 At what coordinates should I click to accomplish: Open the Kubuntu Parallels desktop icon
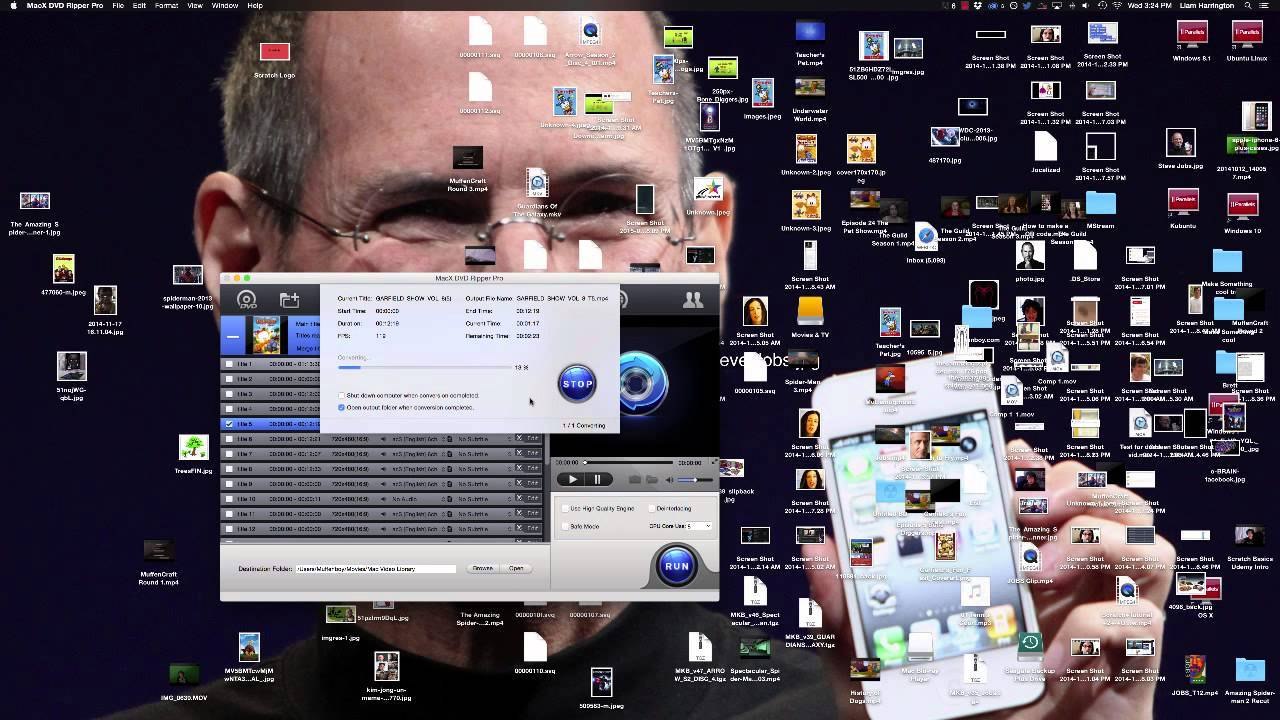tap(1184, 203)
